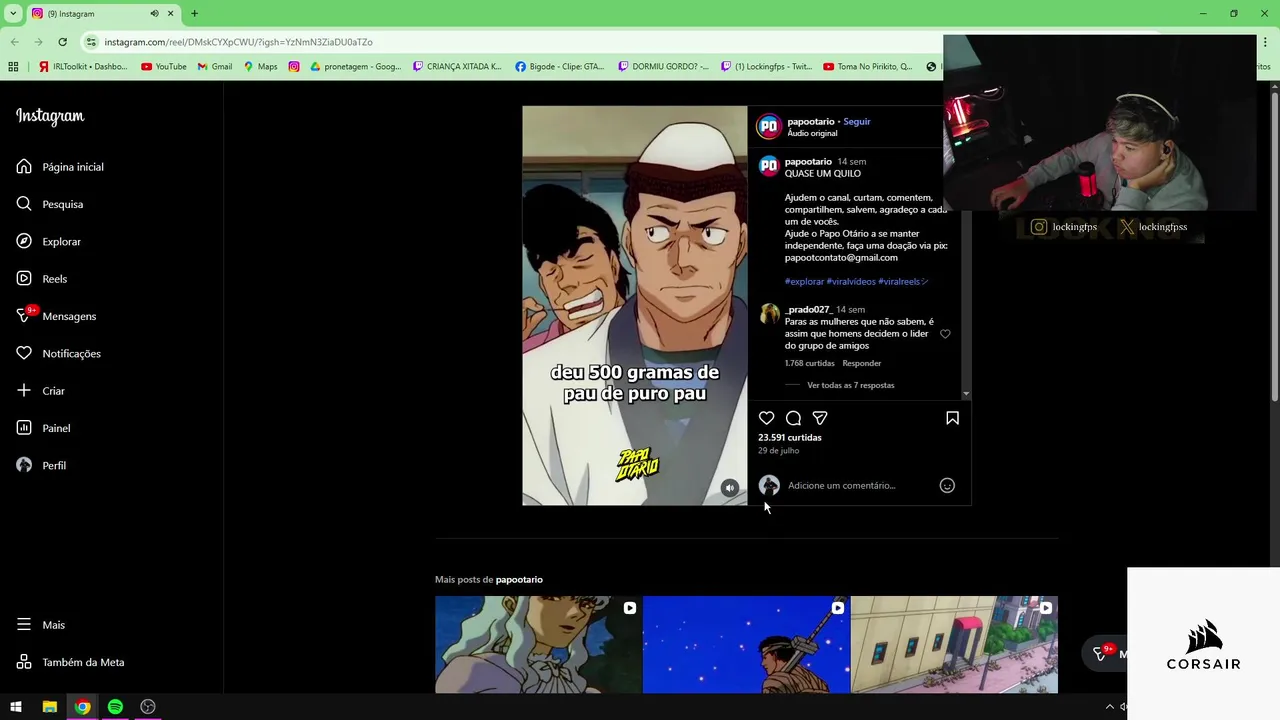Screen dimensions: 1280x720
Task: Click the Adicione um comentário field
Action: tap(860, 486)
